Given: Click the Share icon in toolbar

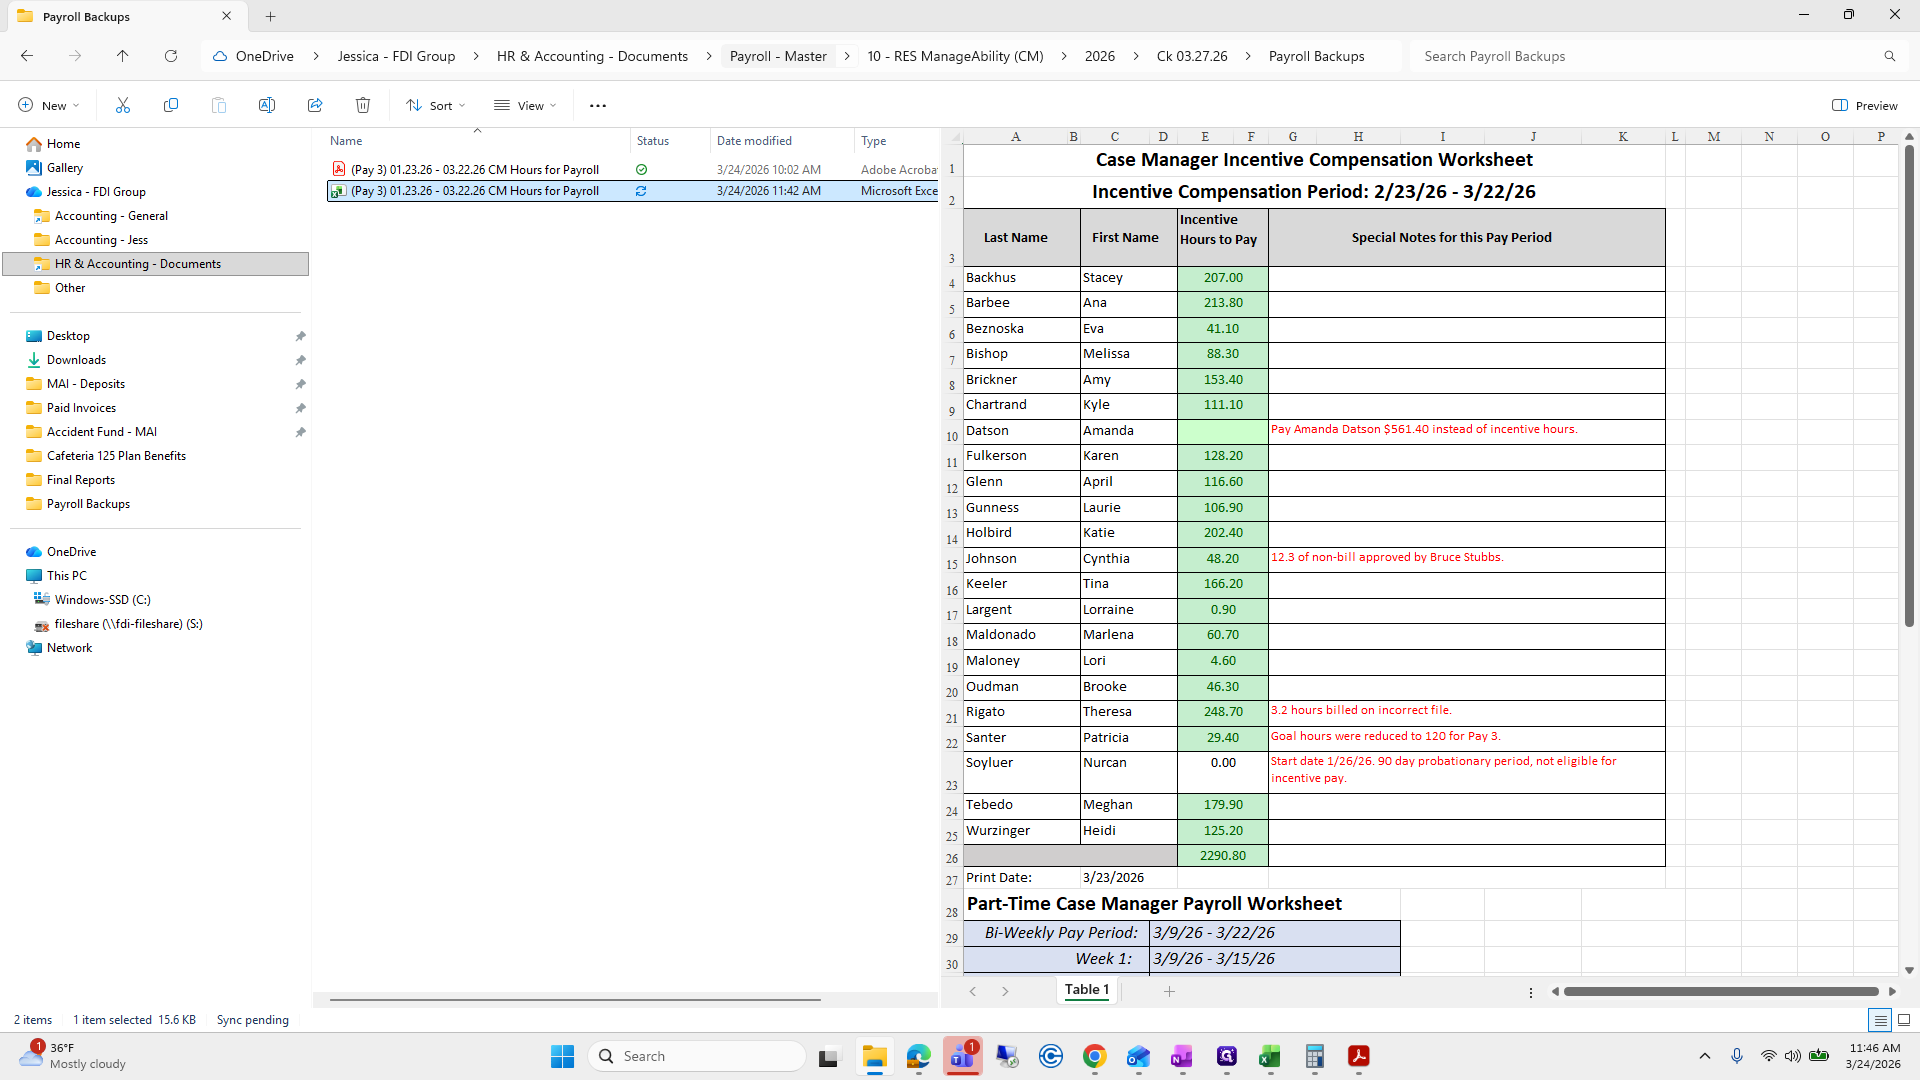Looking at the screenshot, I should click(x=315, y=105).
